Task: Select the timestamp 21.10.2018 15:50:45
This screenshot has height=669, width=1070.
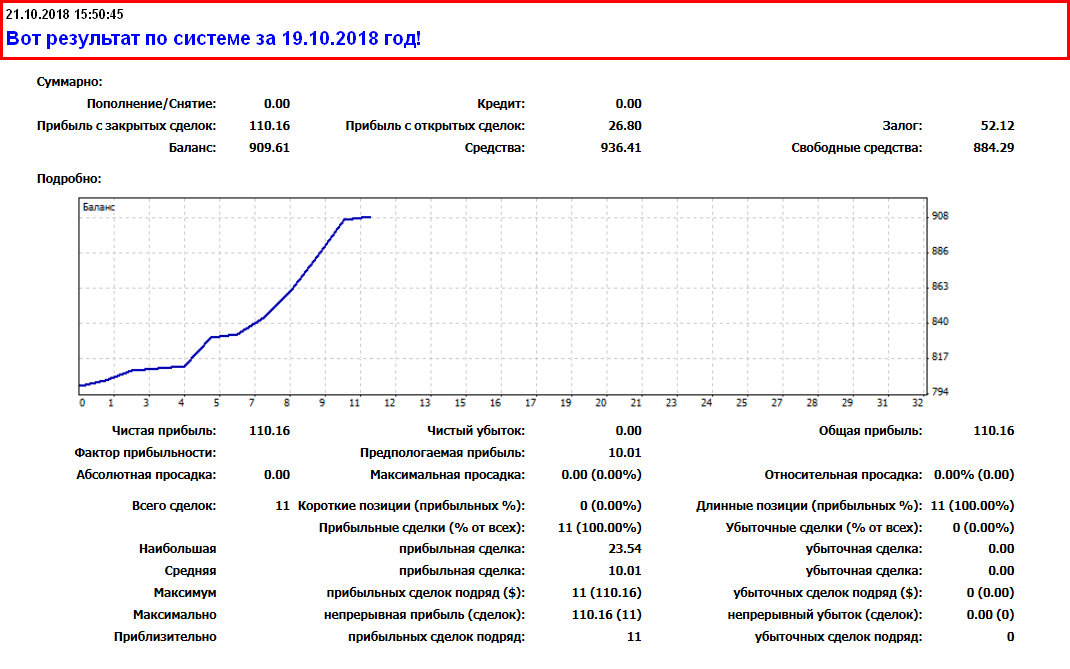Action: (x=65, y=14)
